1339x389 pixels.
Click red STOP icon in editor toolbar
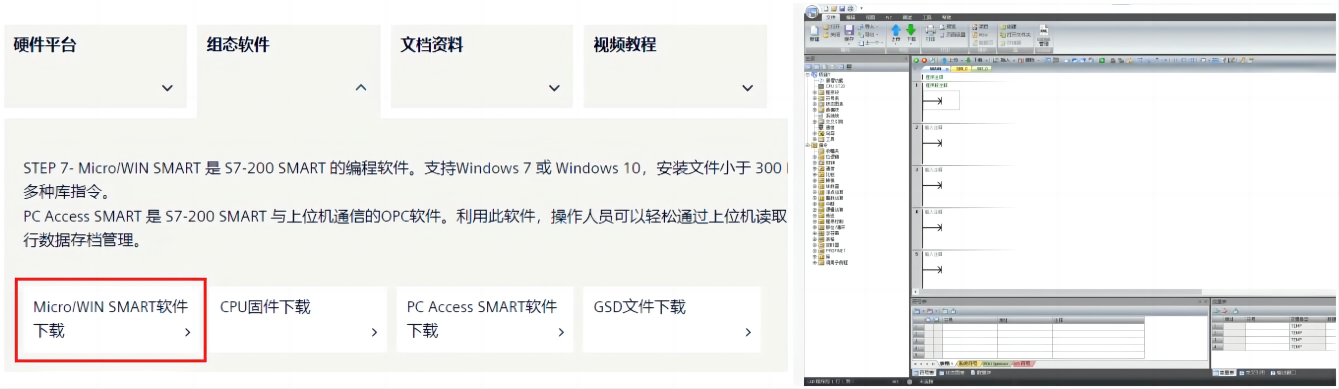point(924,60)
